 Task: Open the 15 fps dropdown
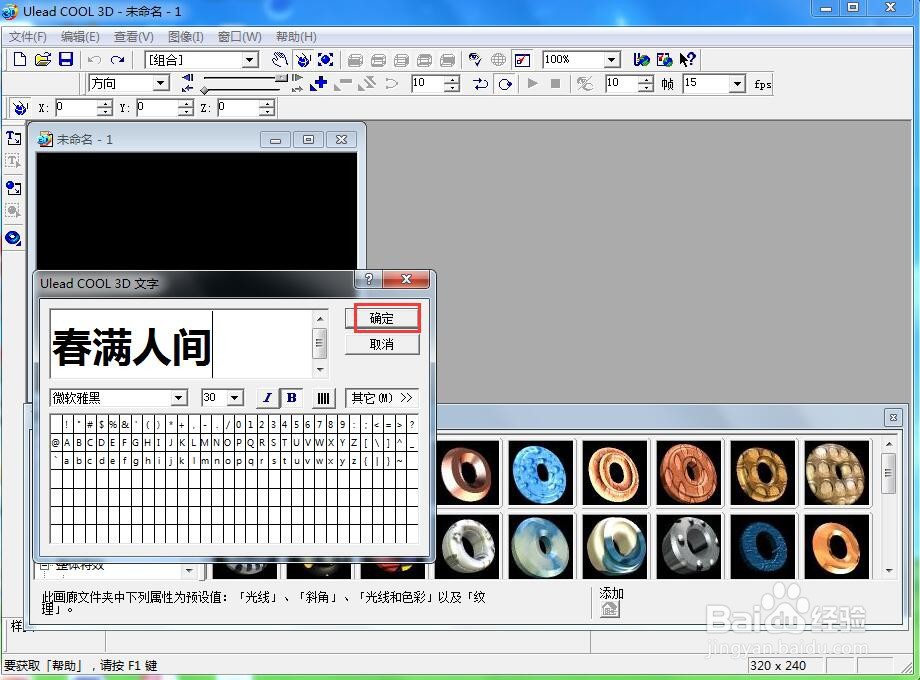(737, 83)
